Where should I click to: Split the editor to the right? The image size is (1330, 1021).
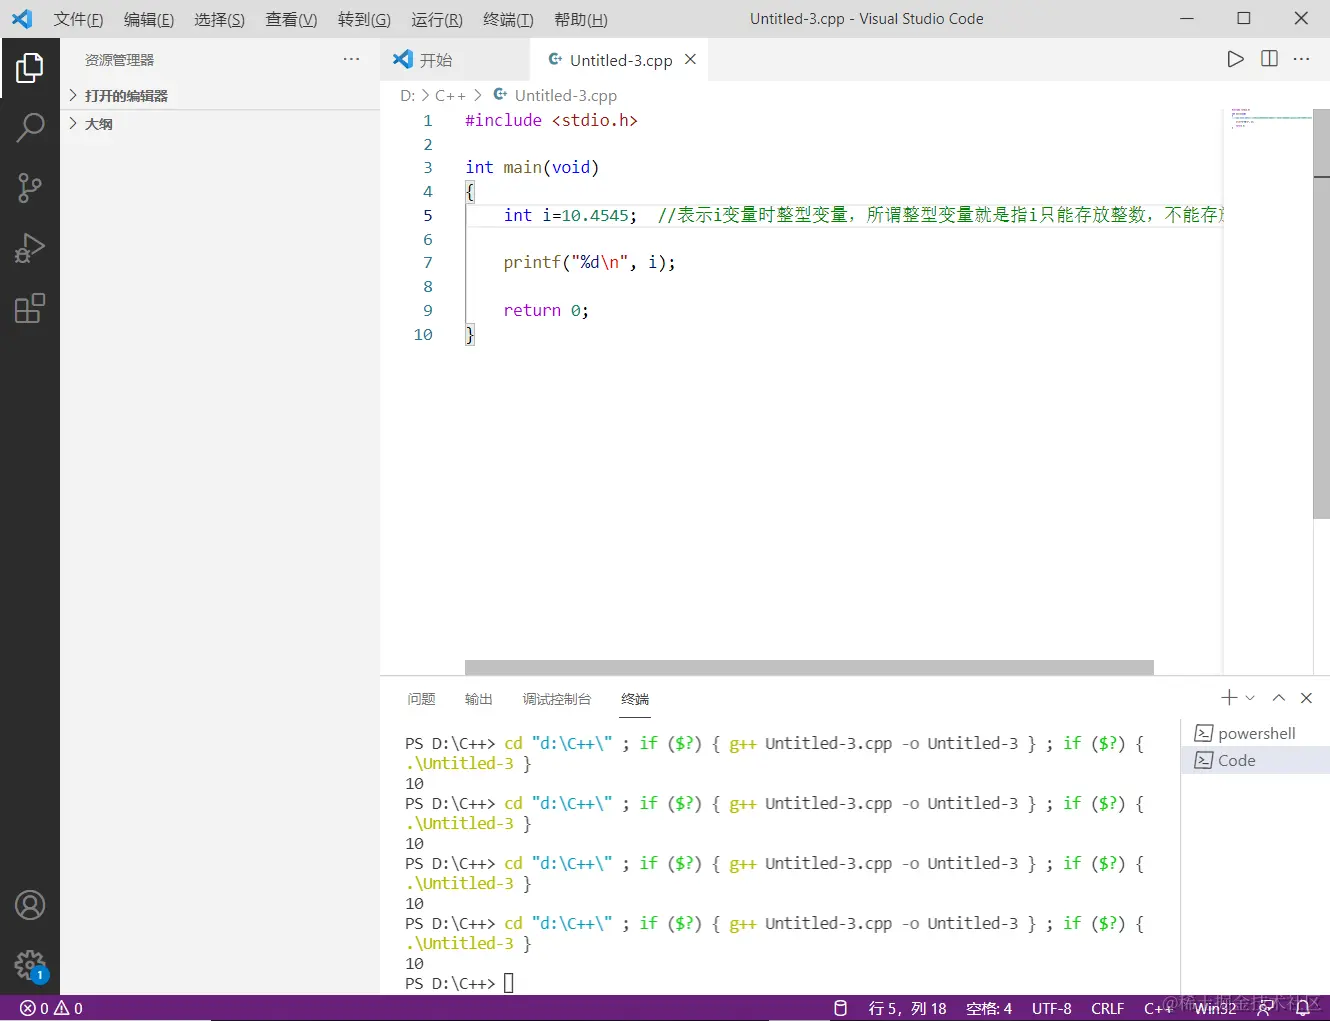click(1269, 59)
